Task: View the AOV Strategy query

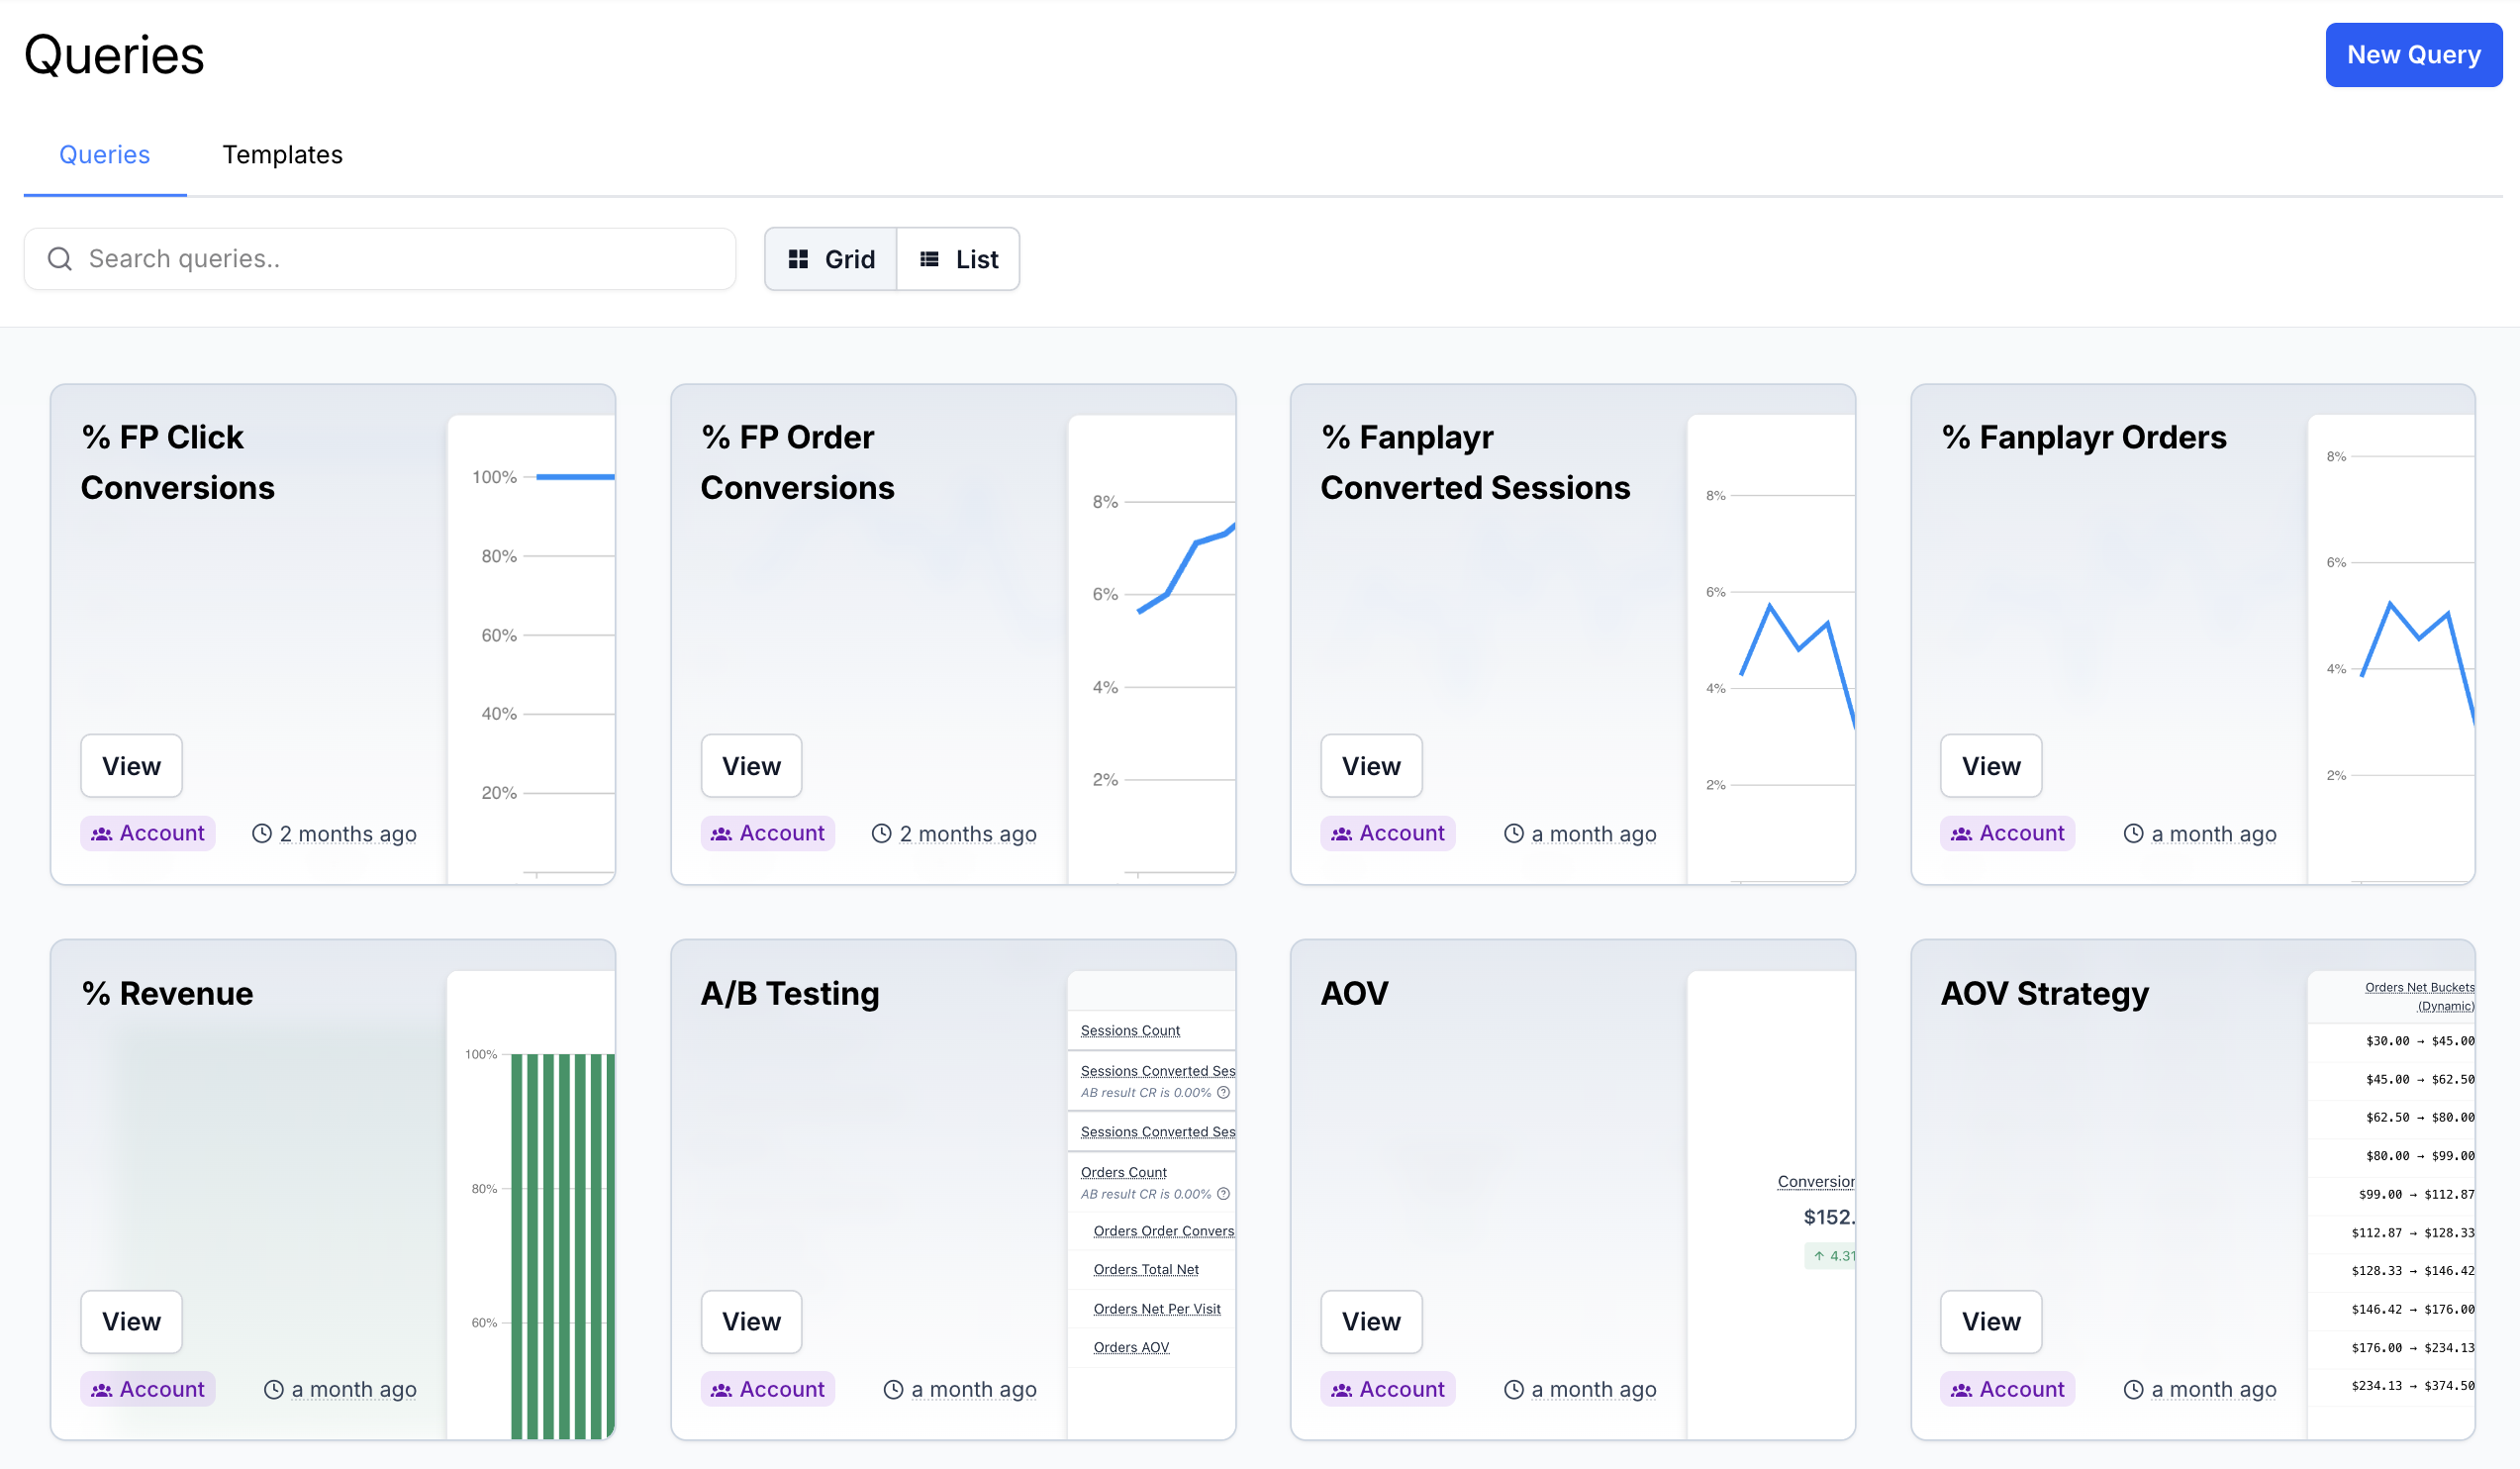Action: pyautogui.click(x=1990, y=1322)
